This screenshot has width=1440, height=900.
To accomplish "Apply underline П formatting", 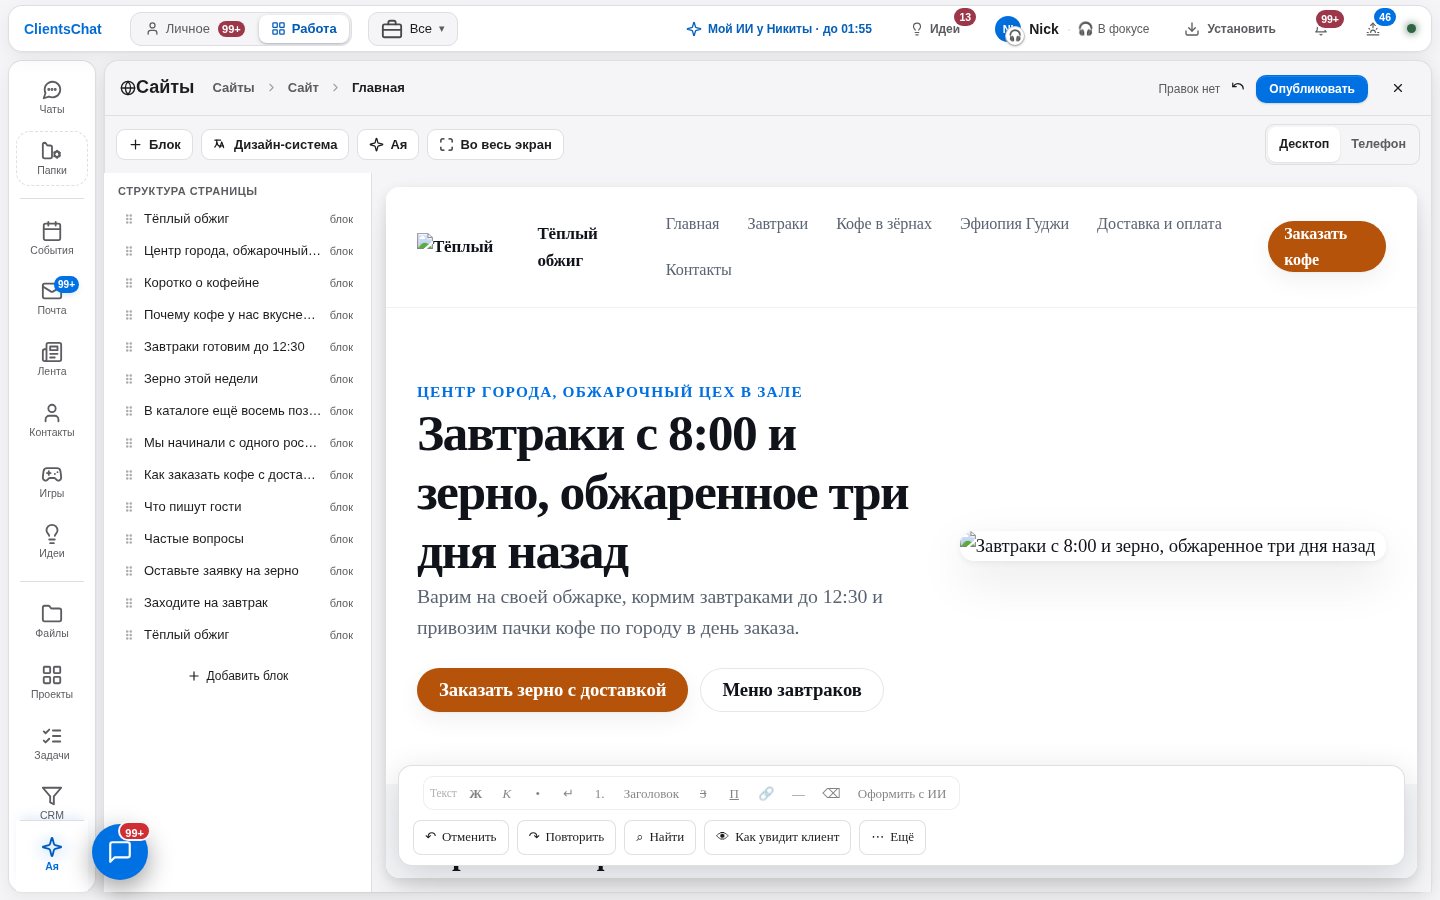I will 734,794.
